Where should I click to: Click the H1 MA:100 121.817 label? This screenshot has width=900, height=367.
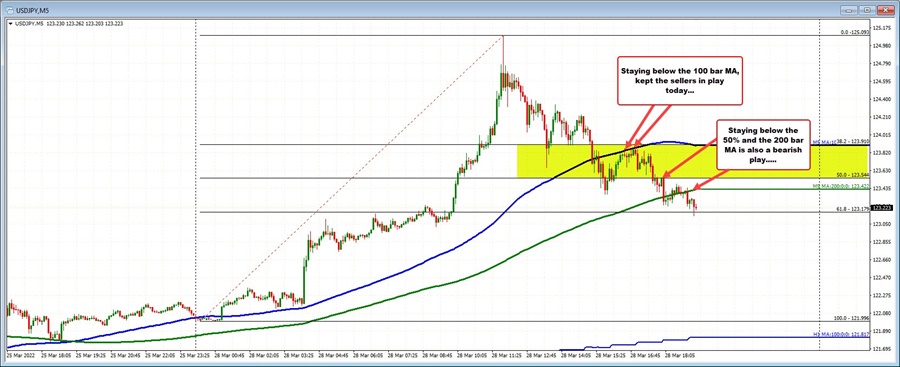841,334
